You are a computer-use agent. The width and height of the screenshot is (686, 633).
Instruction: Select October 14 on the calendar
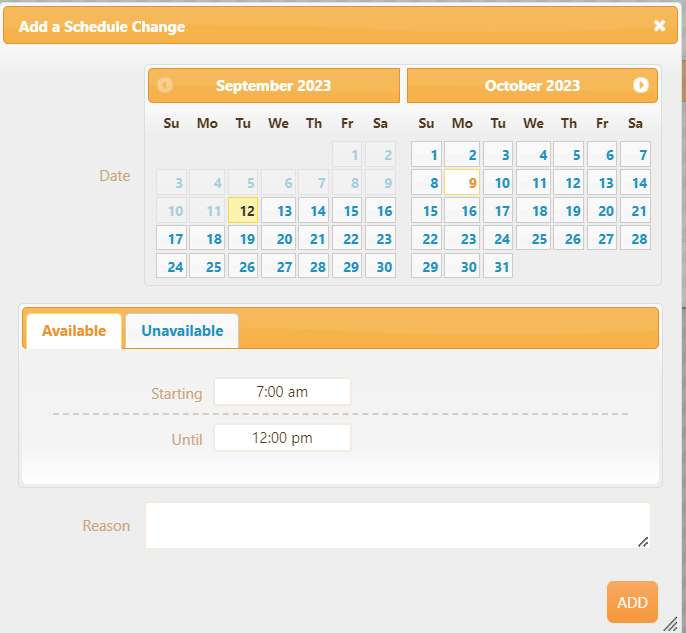pos(635,182)
